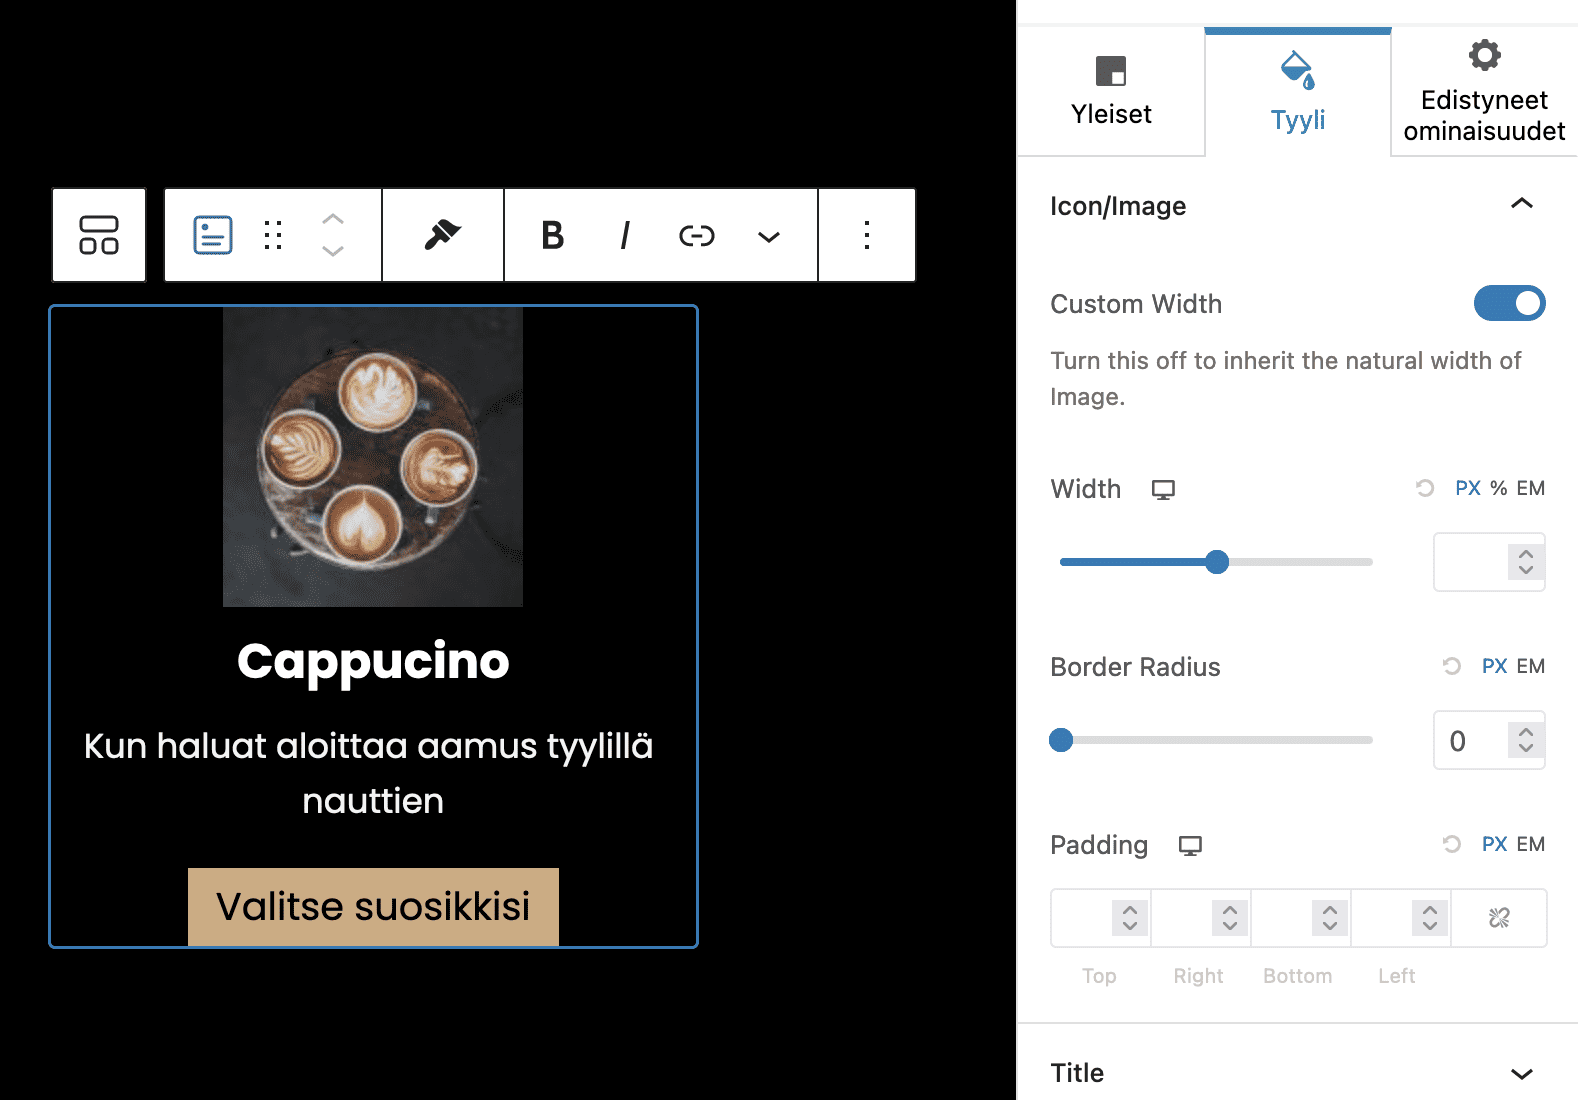Toggle bold formatting
The height and width of the screenshot is (1100, 1578).
pos(553,236)
